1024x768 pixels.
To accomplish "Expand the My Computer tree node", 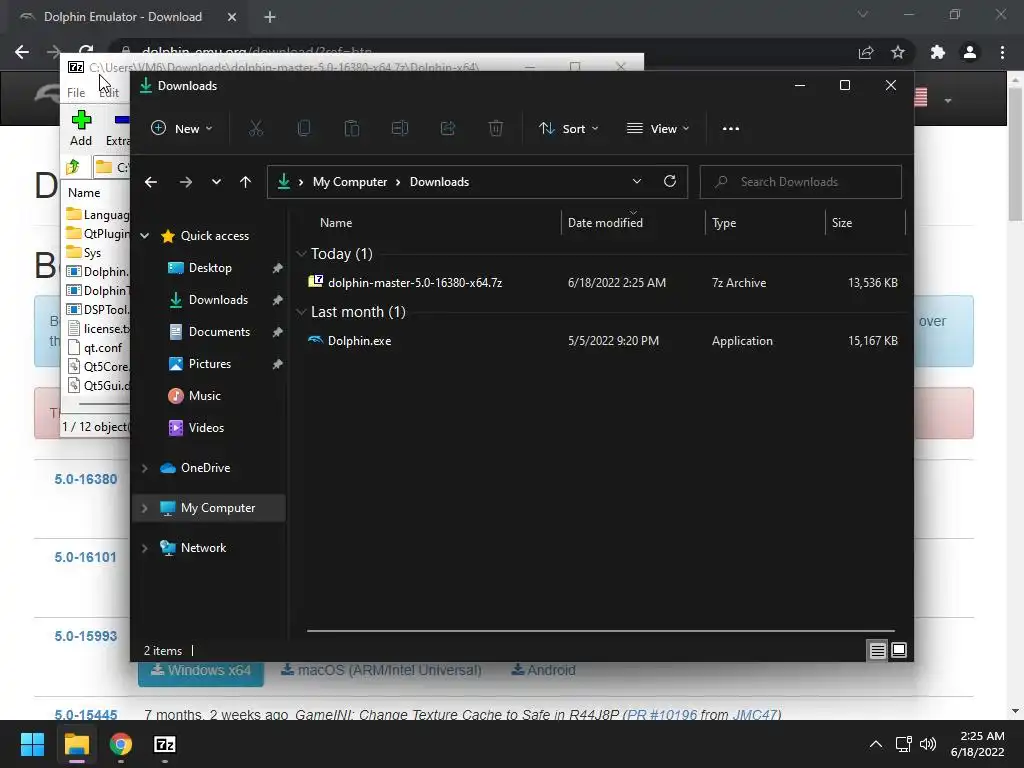I will (145, 508).
